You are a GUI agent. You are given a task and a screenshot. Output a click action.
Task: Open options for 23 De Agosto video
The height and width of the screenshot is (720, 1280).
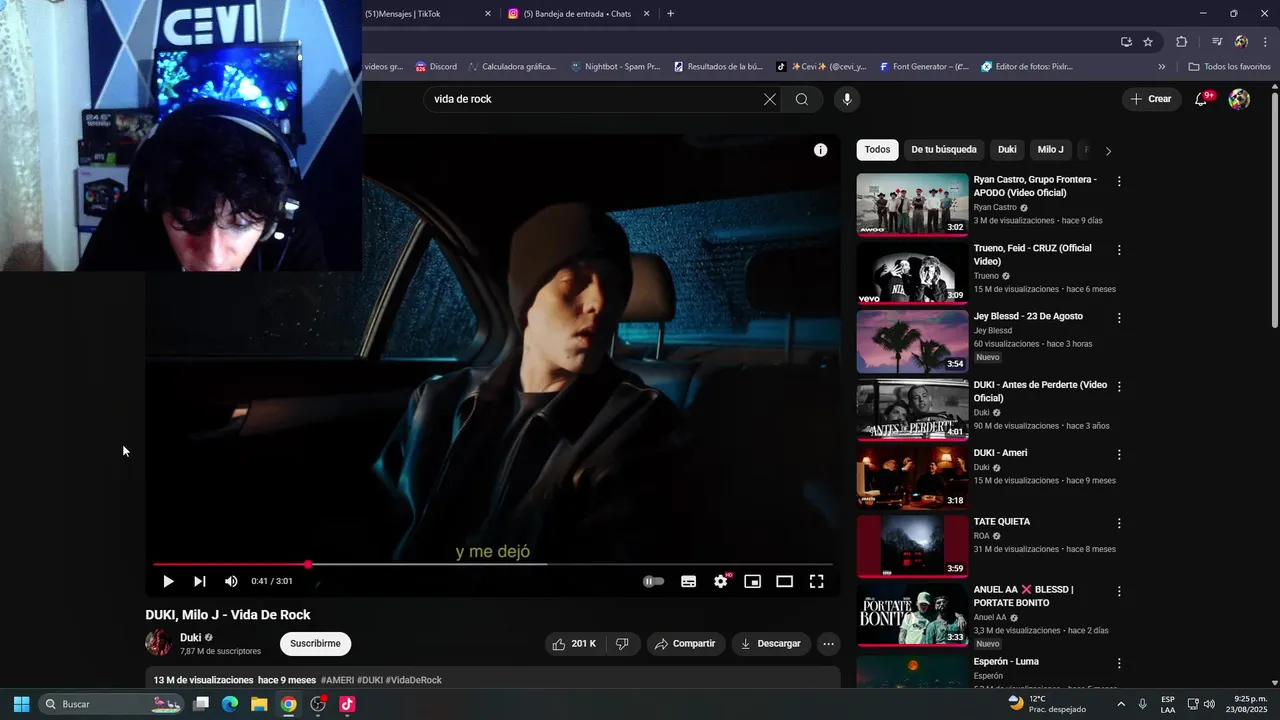1119,318
